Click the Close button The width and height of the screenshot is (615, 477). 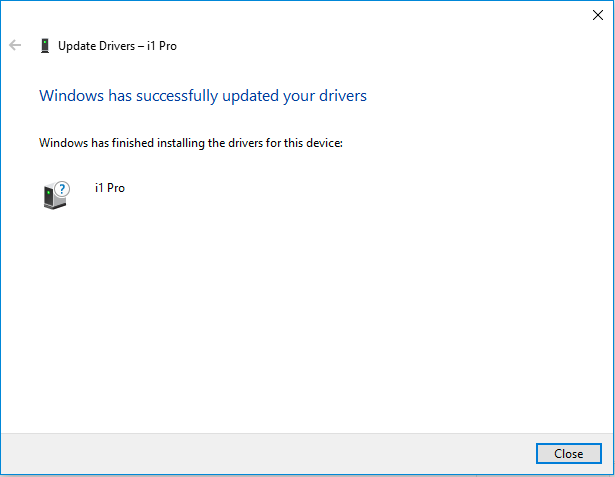(568, 453)
